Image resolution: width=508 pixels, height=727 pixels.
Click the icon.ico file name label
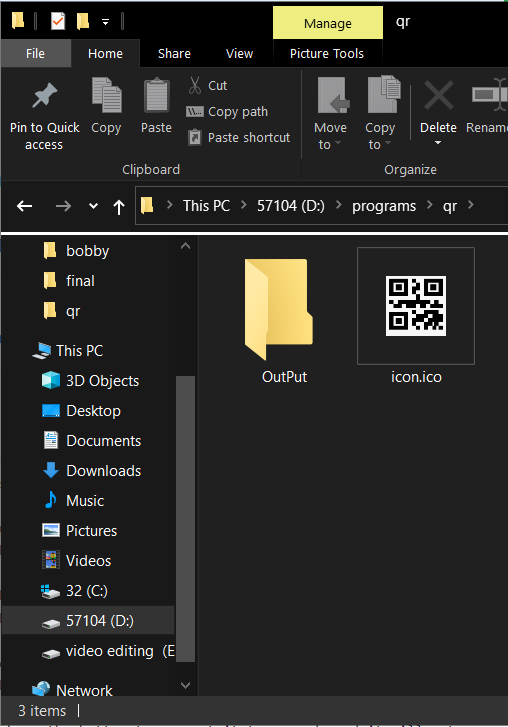point(416,377)
